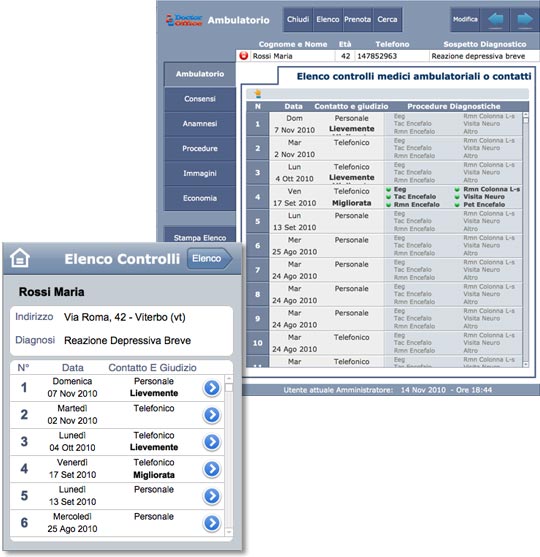The height and width of the screenshot is (557, 540).
Task: Click the Cerca toolbar button
Action: [x=387, y=20]
